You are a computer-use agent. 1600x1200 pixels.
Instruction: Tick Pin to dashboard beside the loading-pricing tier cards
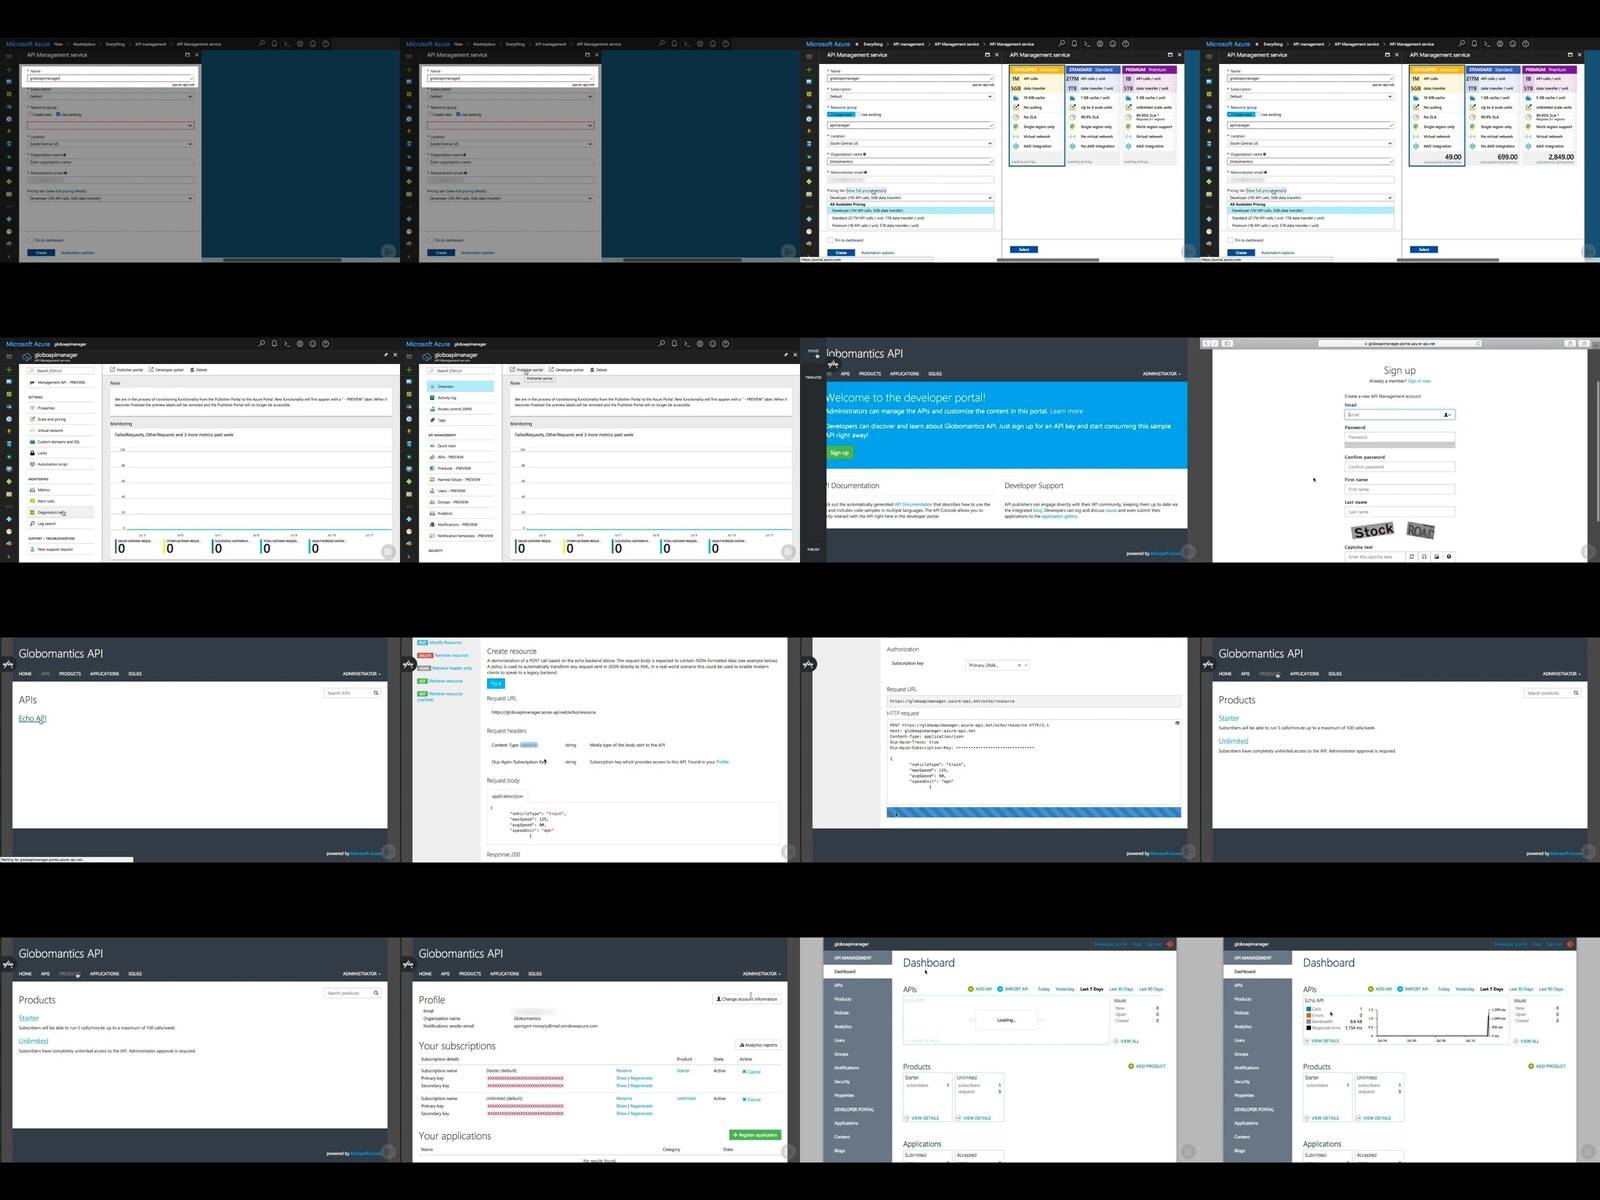pyautogui.click(x=846, y=240)
